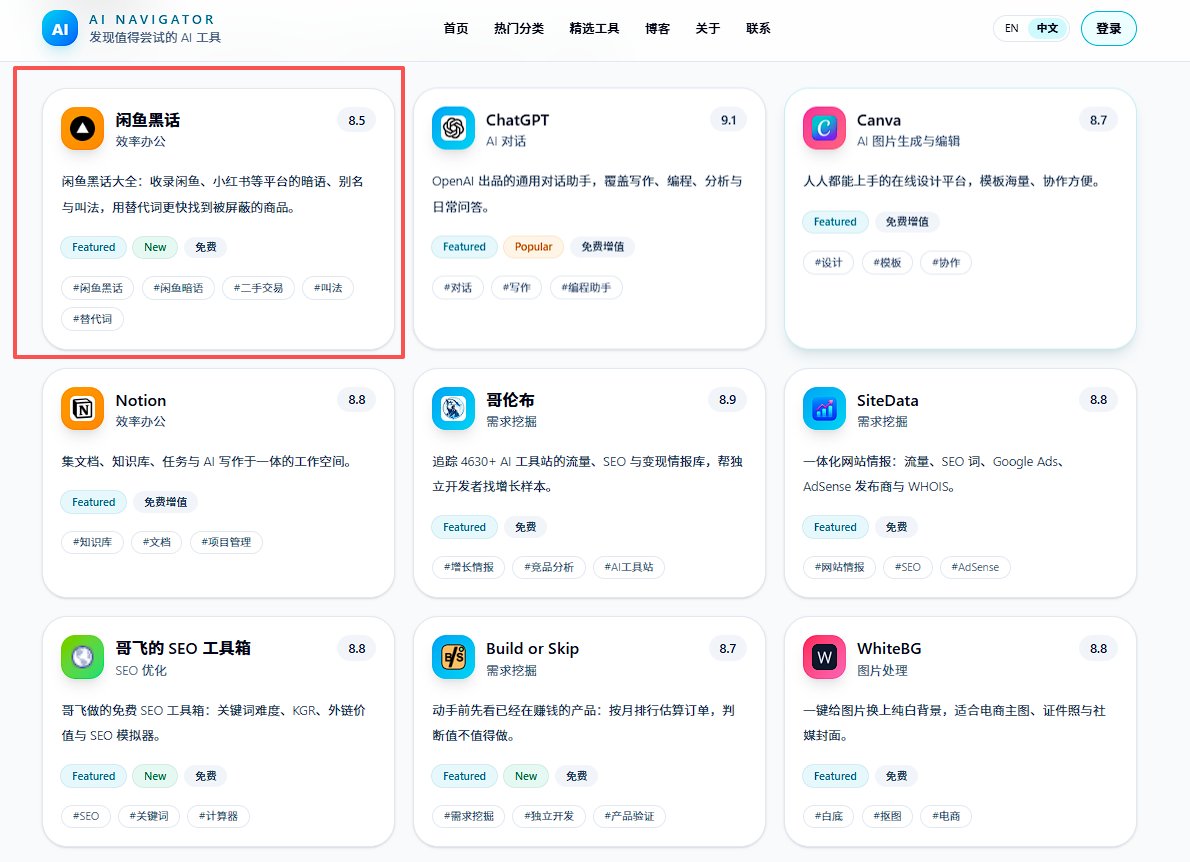Open the 哥伦布 title link
Viewport: 1190px width, 862px height.
pos(510,400)
